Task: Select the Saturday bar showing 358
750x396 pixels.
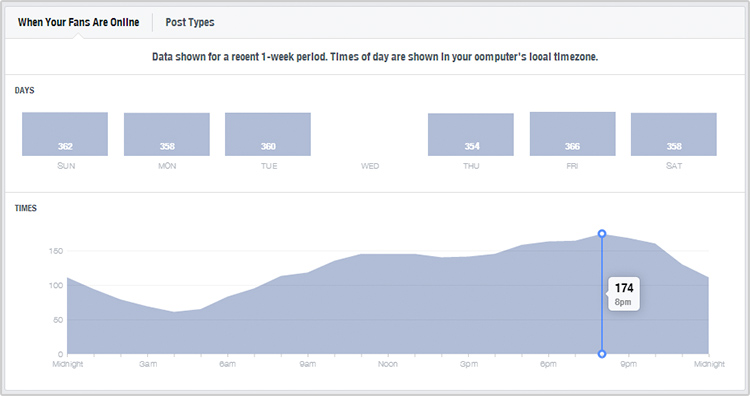Action: coord(674,134)
